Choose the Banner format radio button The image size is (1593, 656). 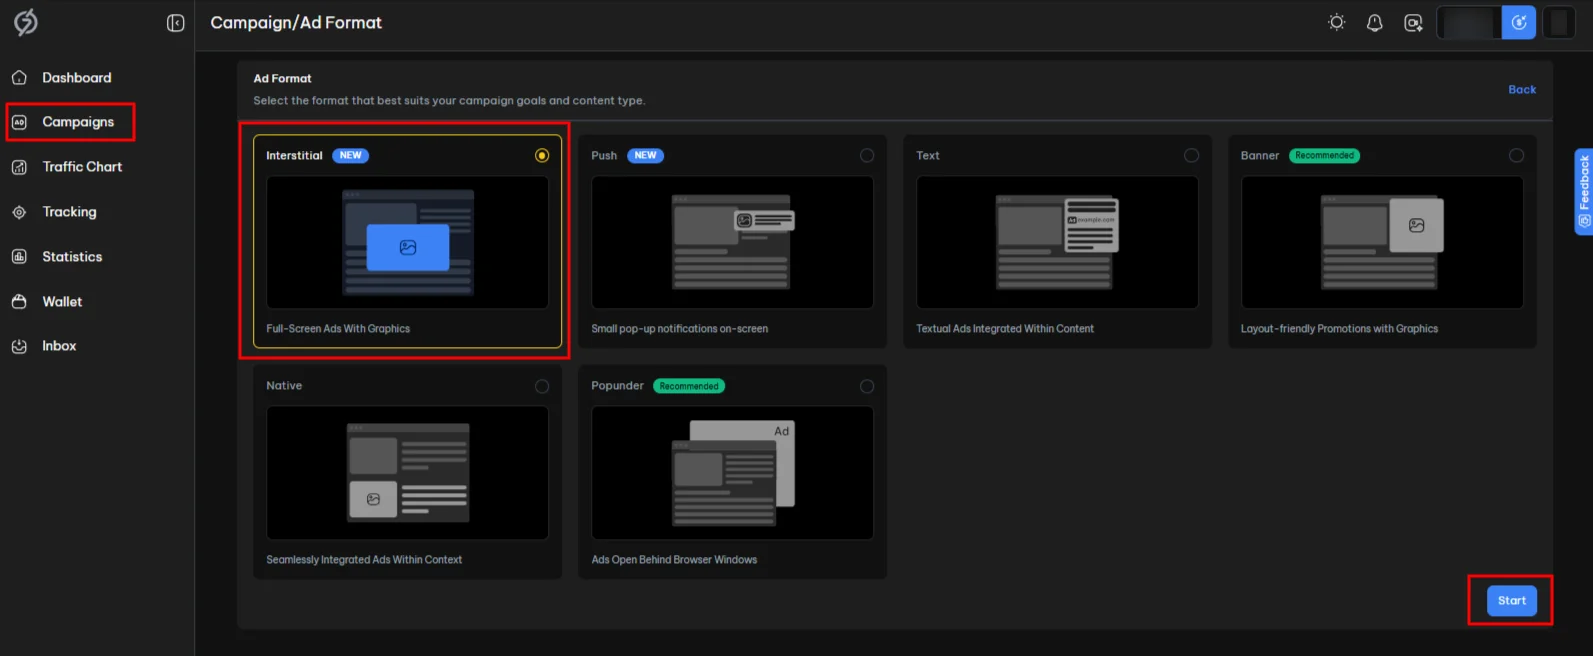point(1516,155)
